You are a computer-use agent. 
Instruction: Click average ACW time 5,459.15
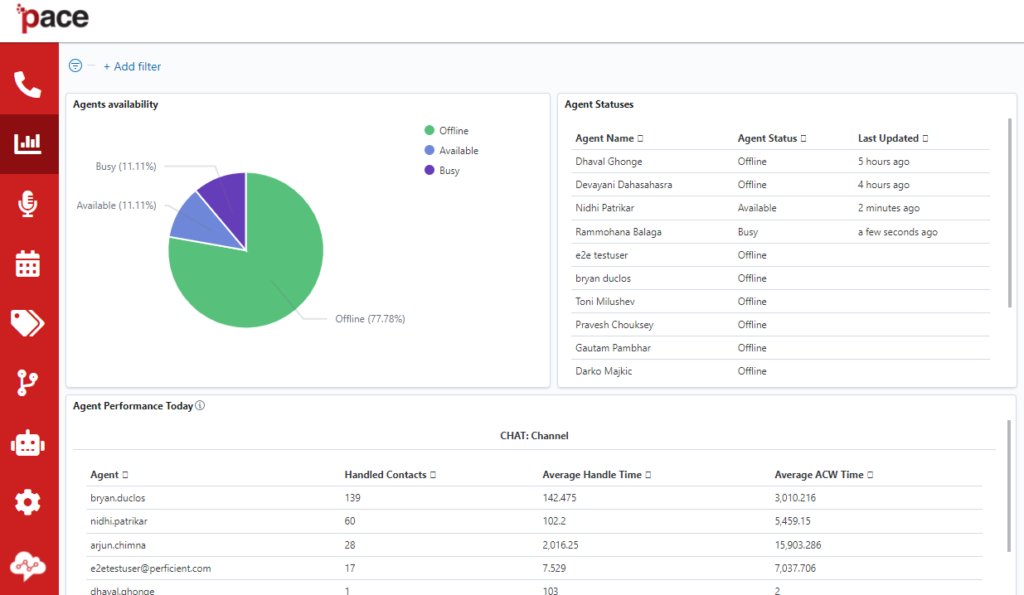coord(793,521)
